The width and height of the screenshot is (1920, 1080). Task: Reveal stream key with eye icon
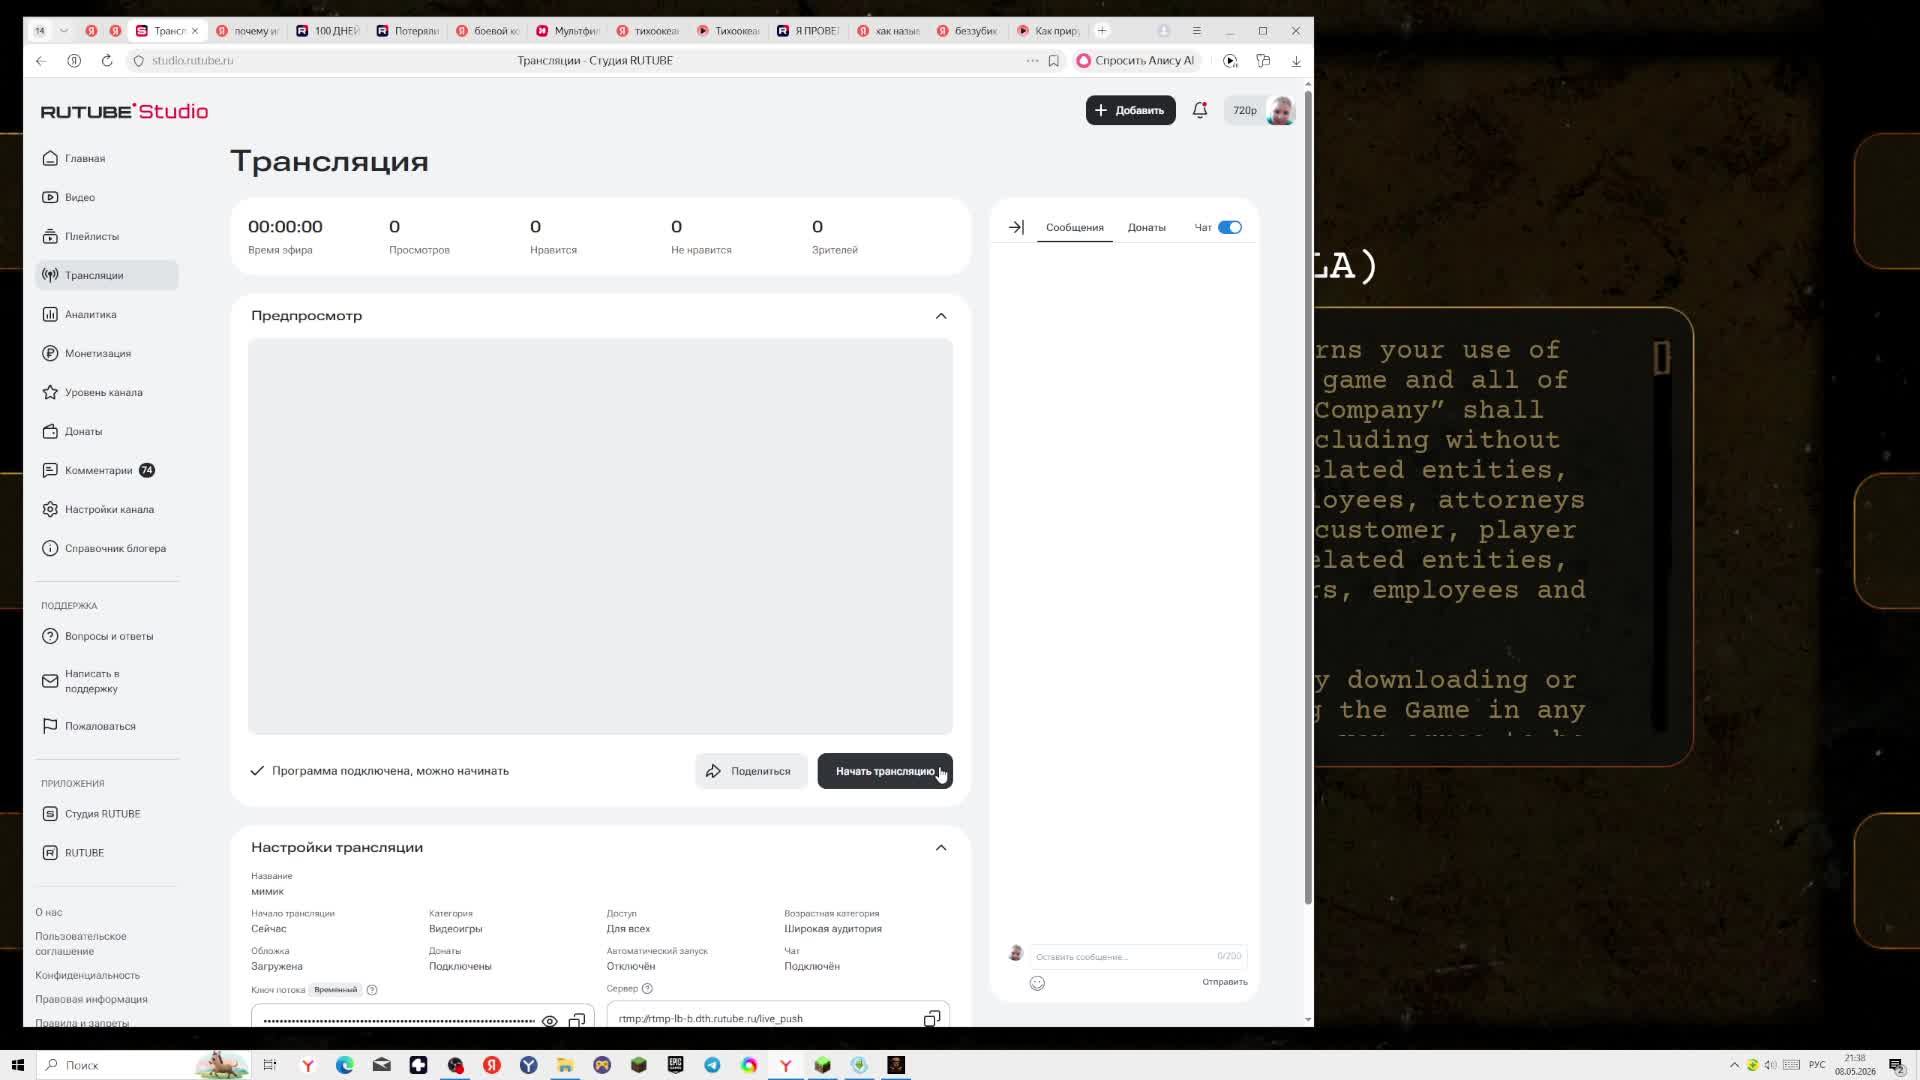coord(549,1020)
